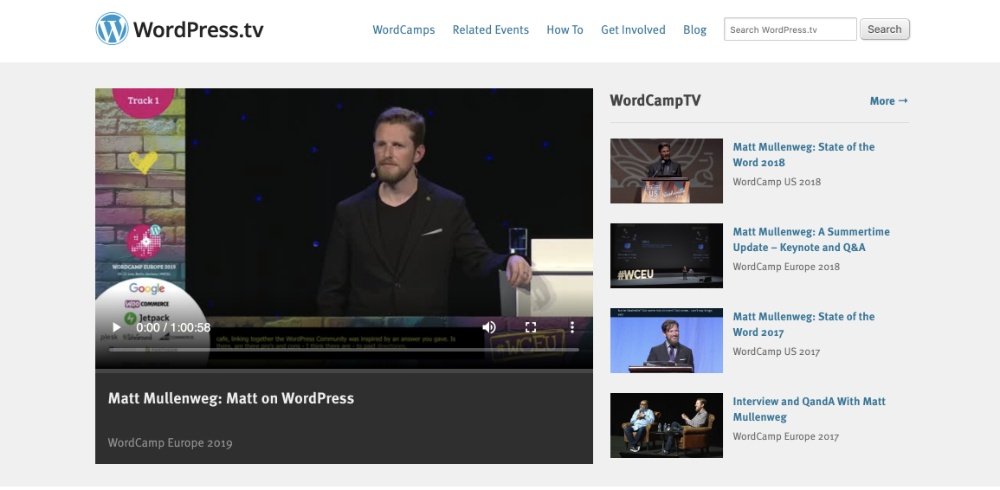This screenshot has width=1000, height=490.
Task: Click the WordCamp Europe 2019 label under the video
Action: 170,442
